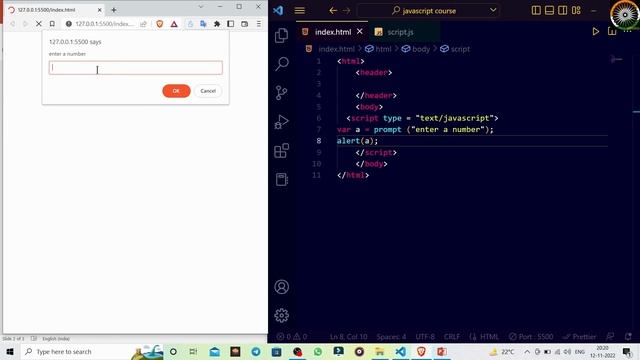The width and height of the screenshot is (640, 360).
Task: Click Prettier in the status bar
Action: tap(580, 337)
